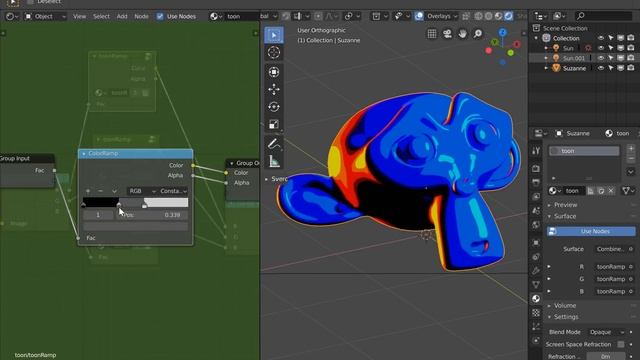Remove material slot with minus button

click(x=631, y=158)
